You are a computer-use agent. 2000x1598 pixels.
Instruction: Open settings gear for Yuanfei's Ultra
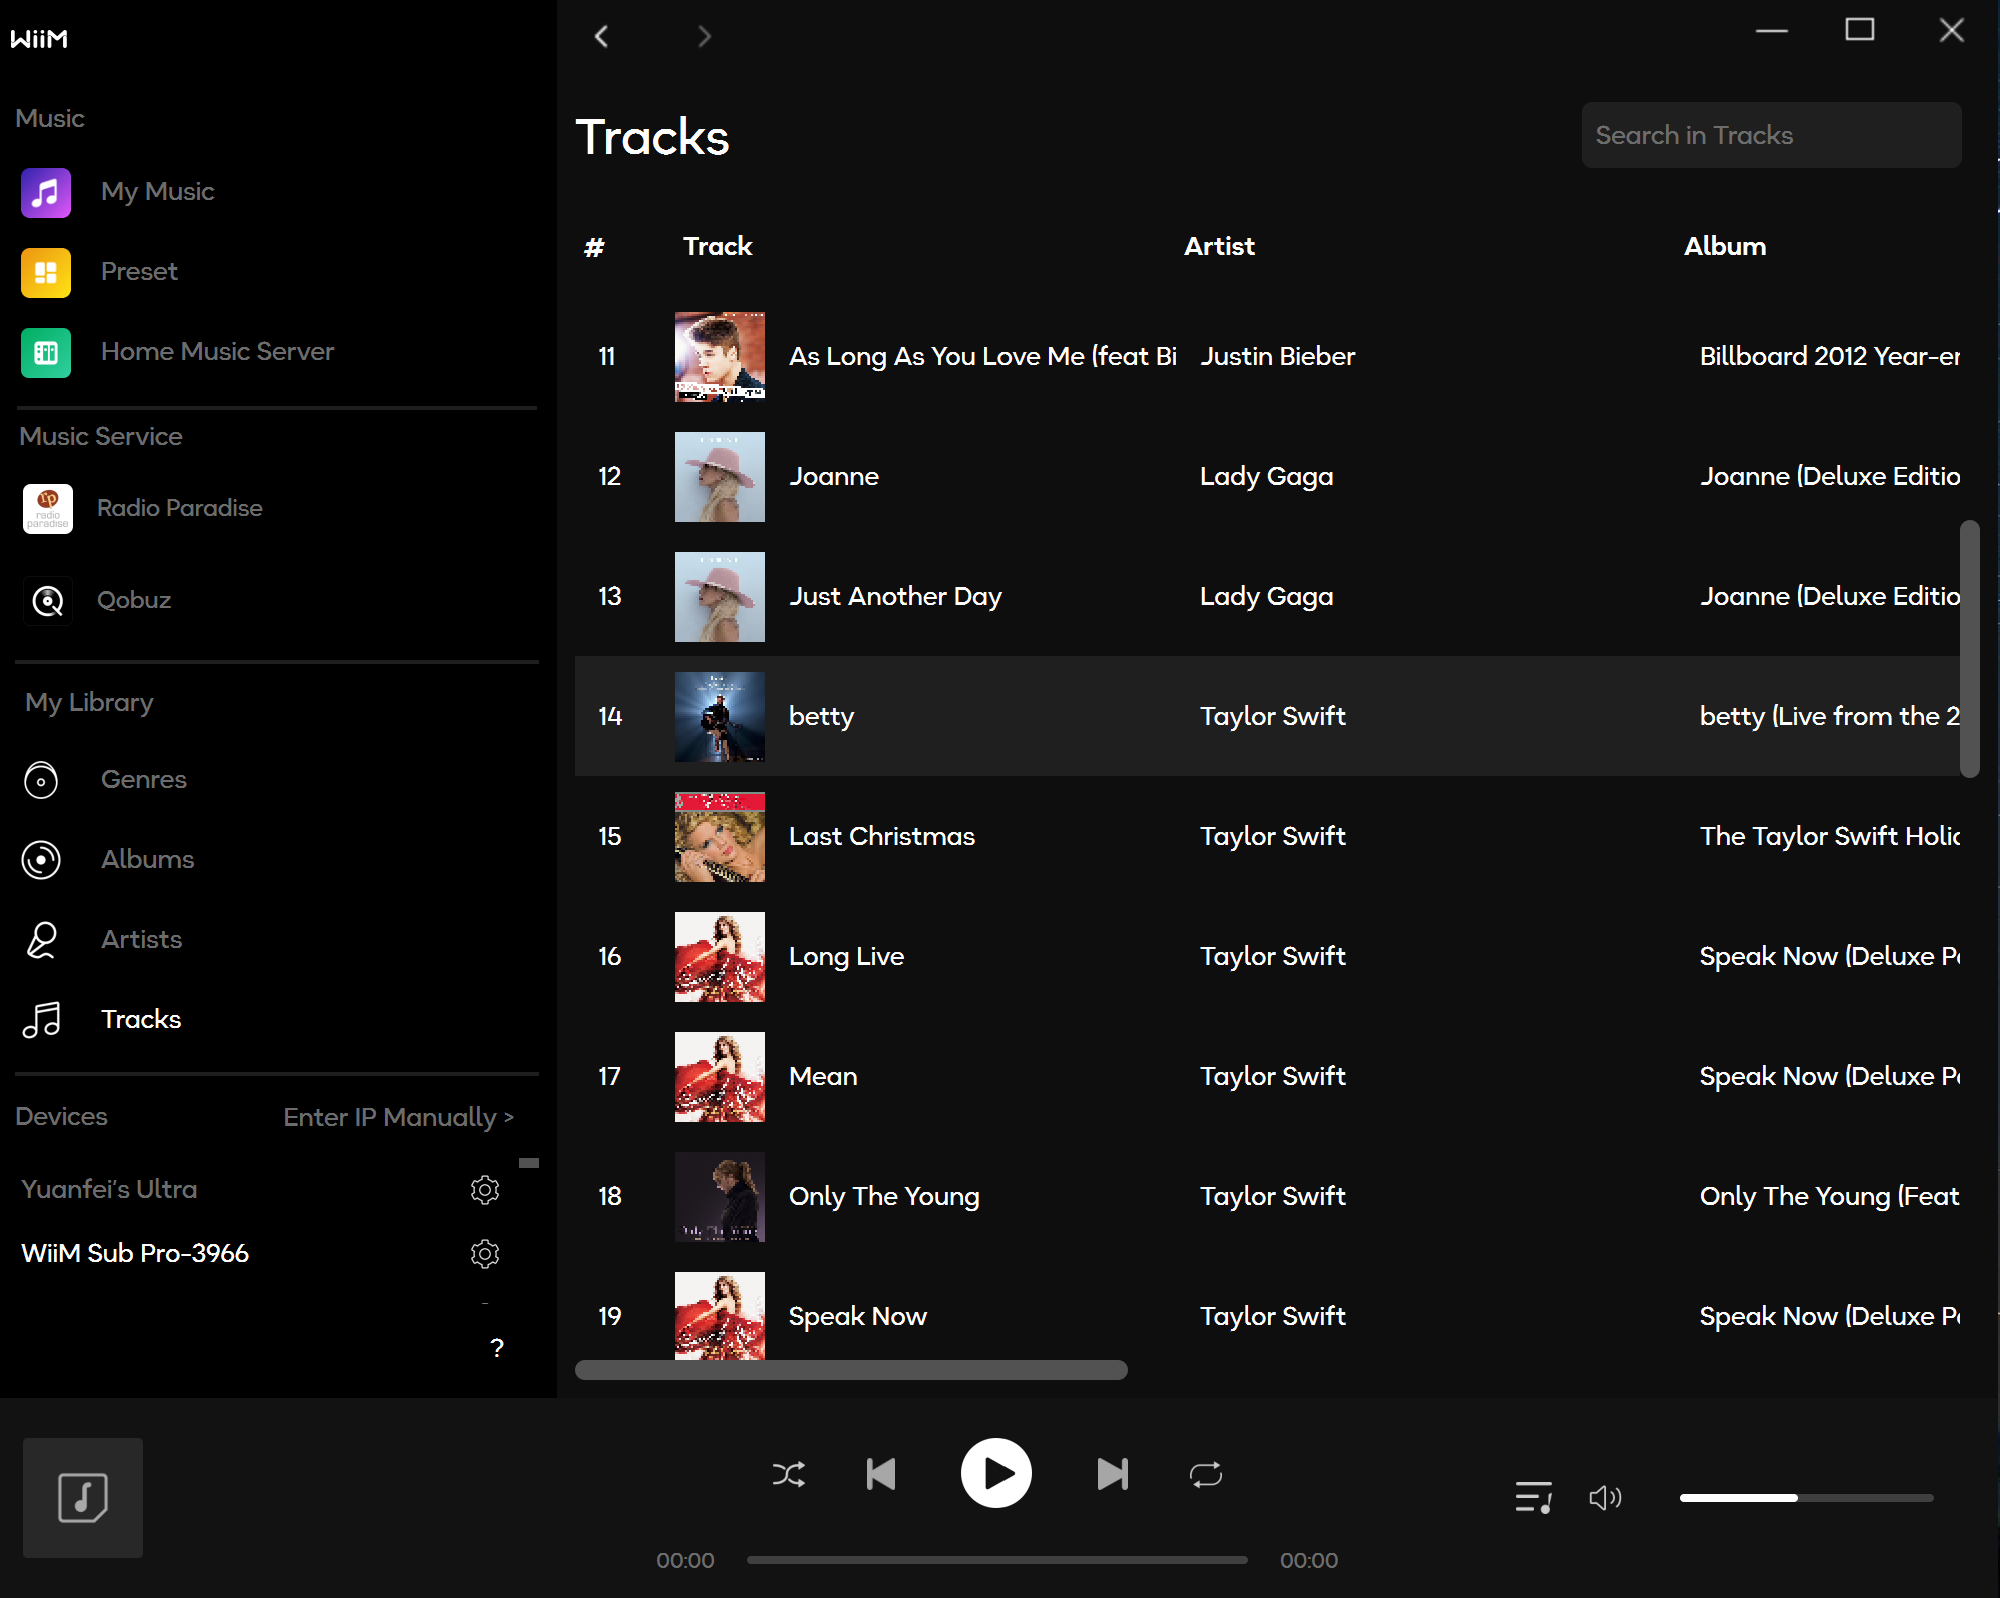(485, 1190)
